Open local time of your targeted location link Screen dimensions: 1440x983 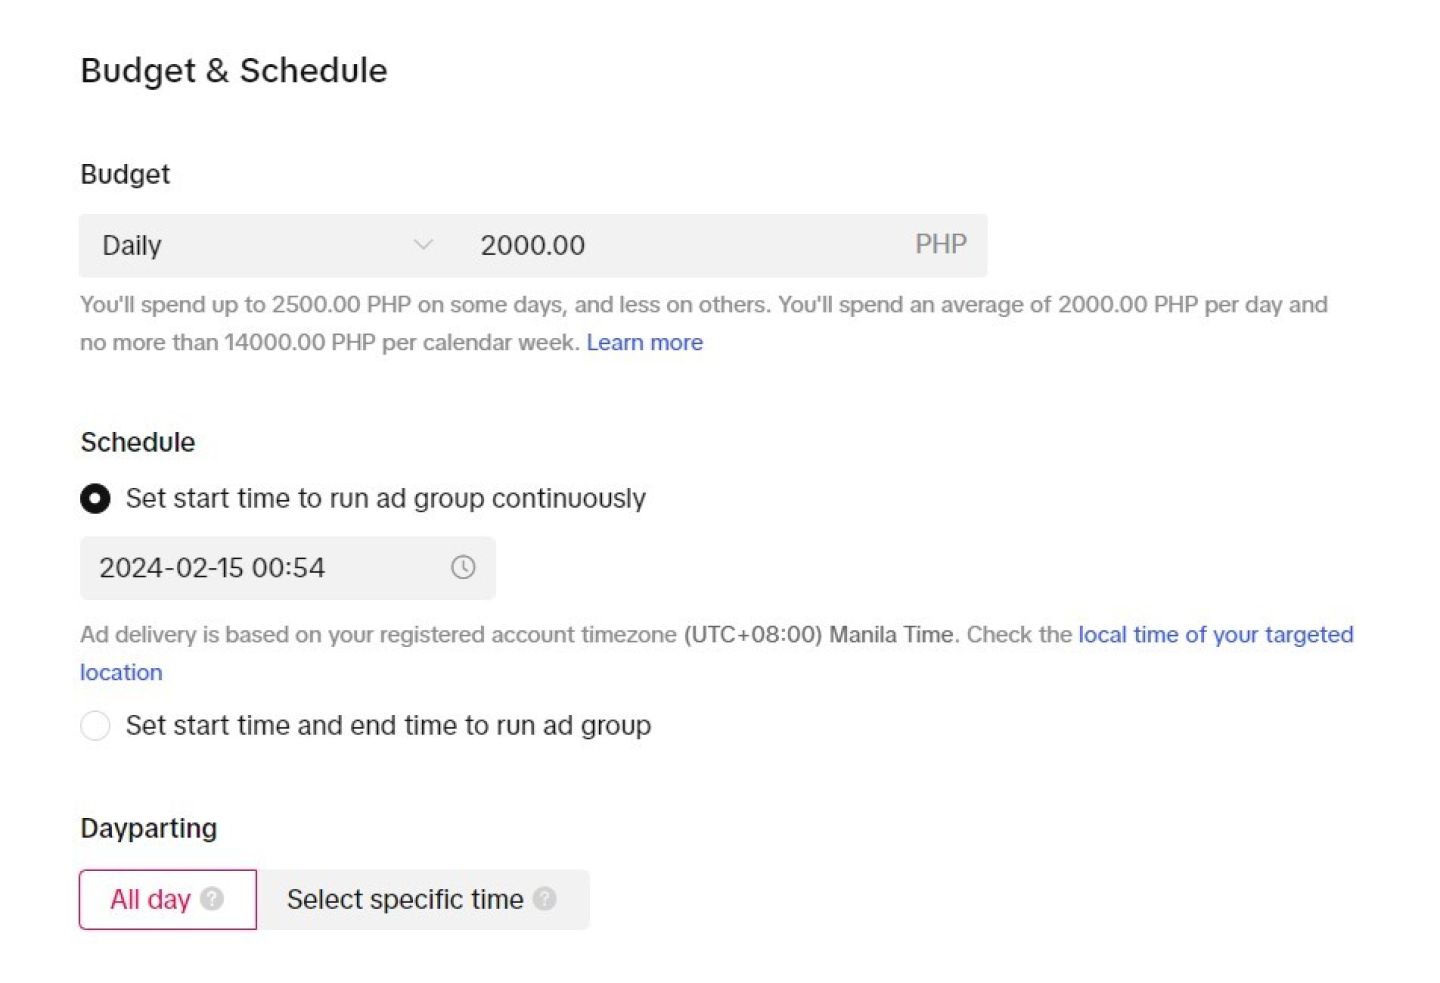pyautogui.click(x=1214, y=635)
